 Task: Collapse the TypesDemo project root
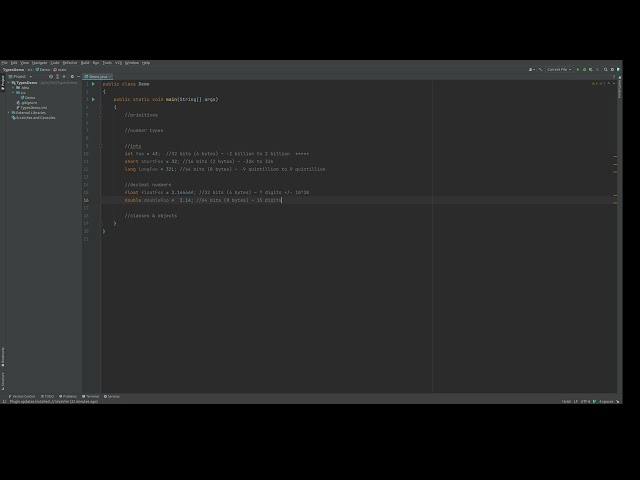click(9, 83)
